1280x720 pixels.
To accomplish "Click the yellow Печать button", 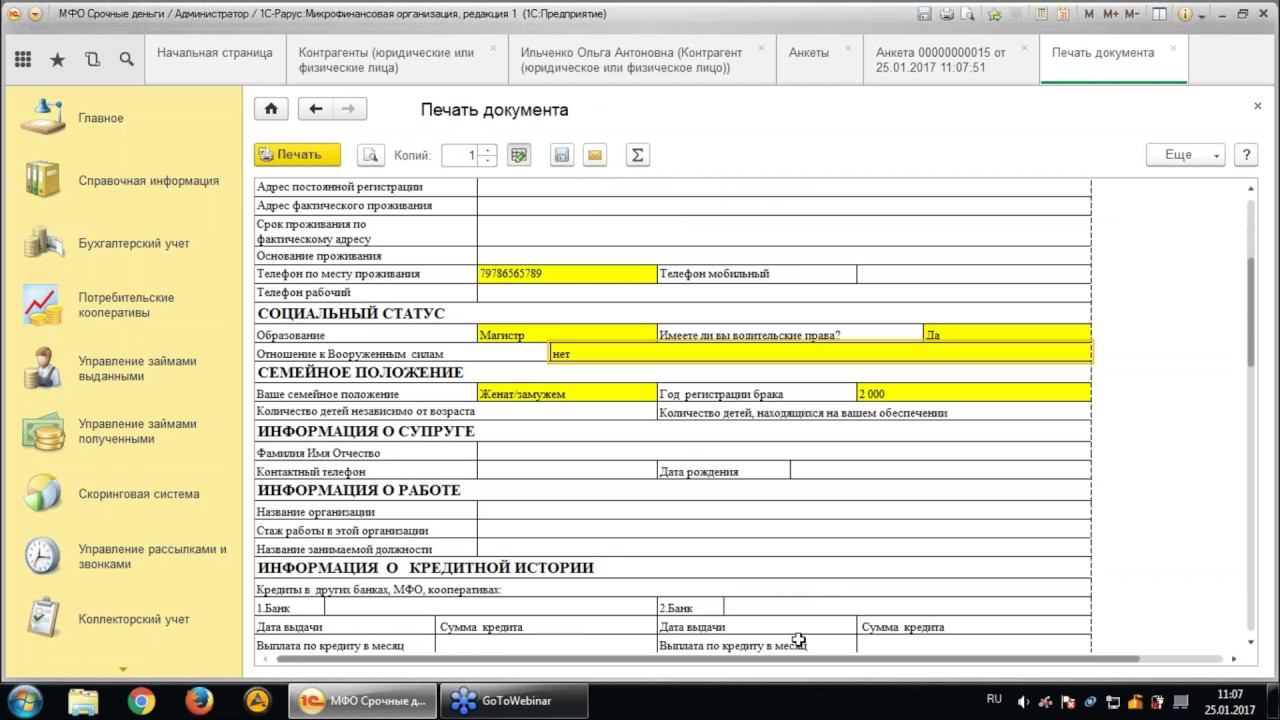I will pyautogui.click(x=297, y=155).
